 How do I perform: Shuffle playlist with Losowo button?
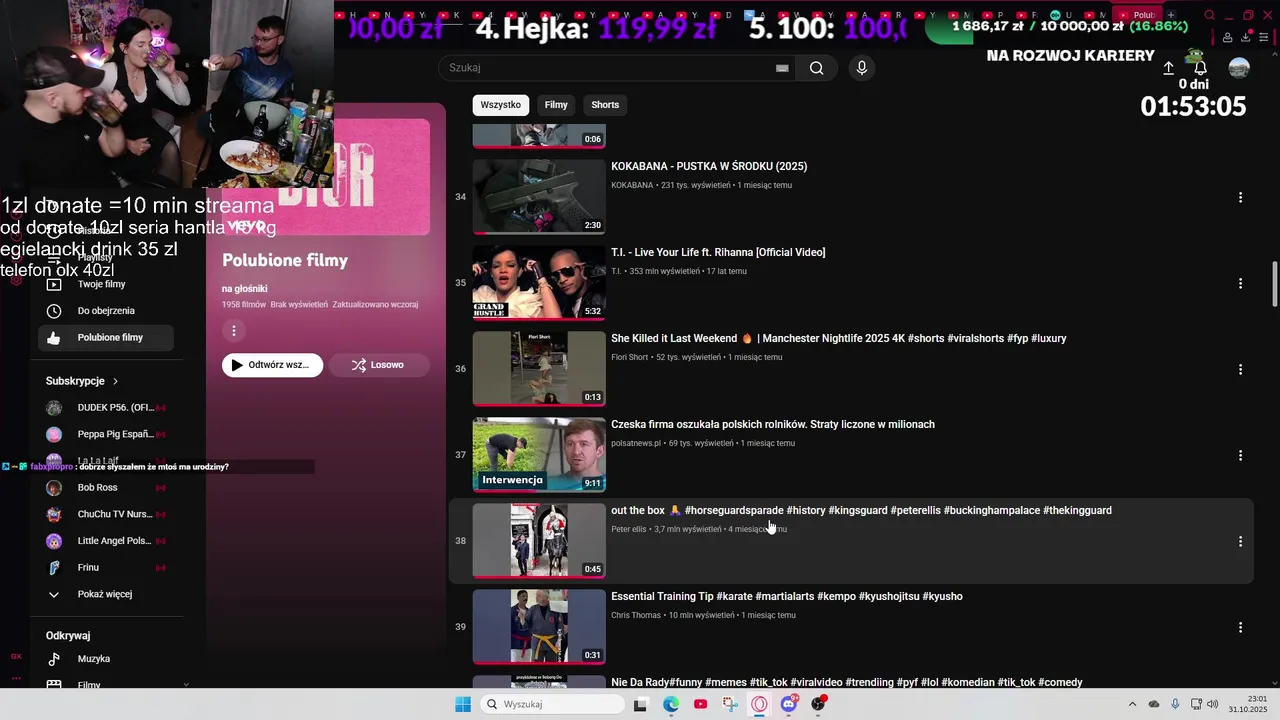pyautogui.click(x=379, y=365)
